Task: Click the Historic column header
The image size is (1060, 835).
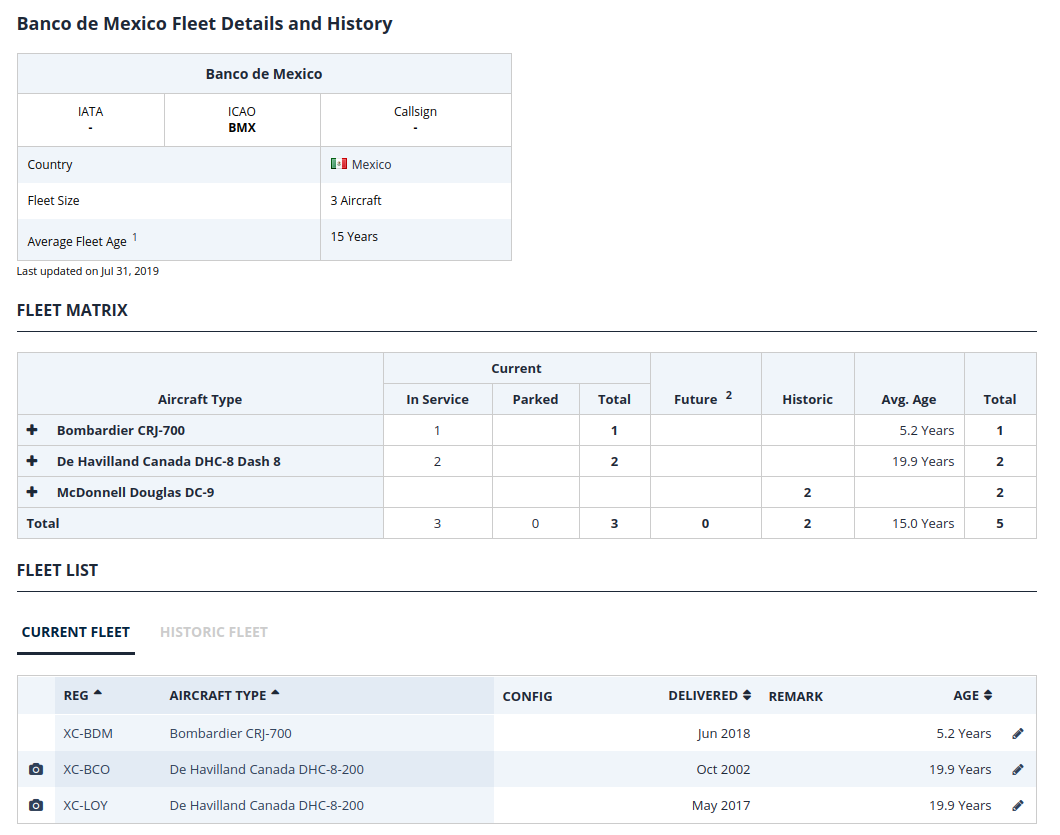Action: (807, 399)
